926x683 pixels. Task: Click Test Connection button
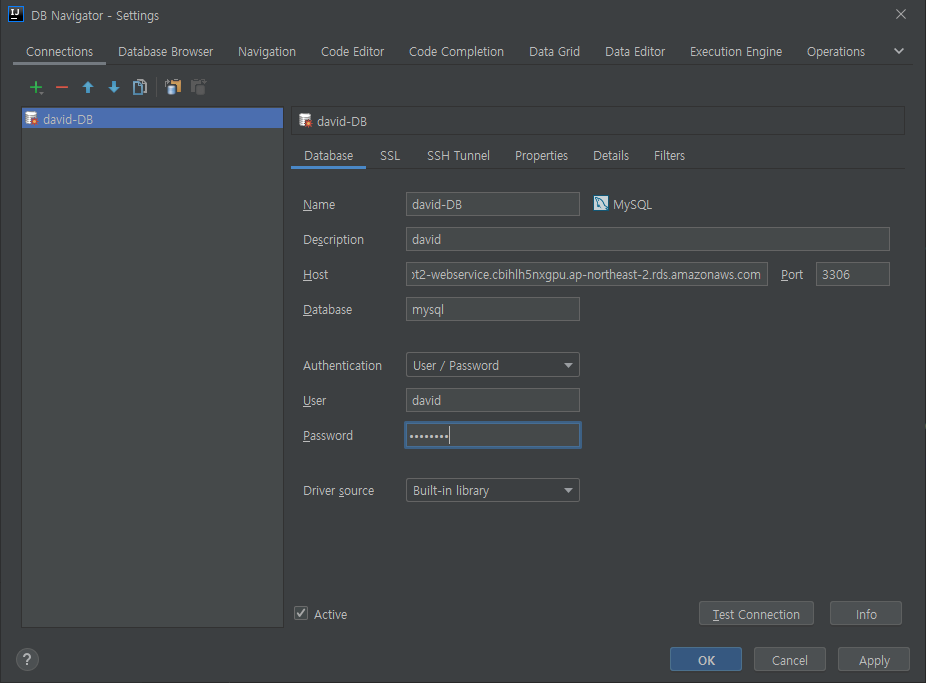click(x=756, y=613)
